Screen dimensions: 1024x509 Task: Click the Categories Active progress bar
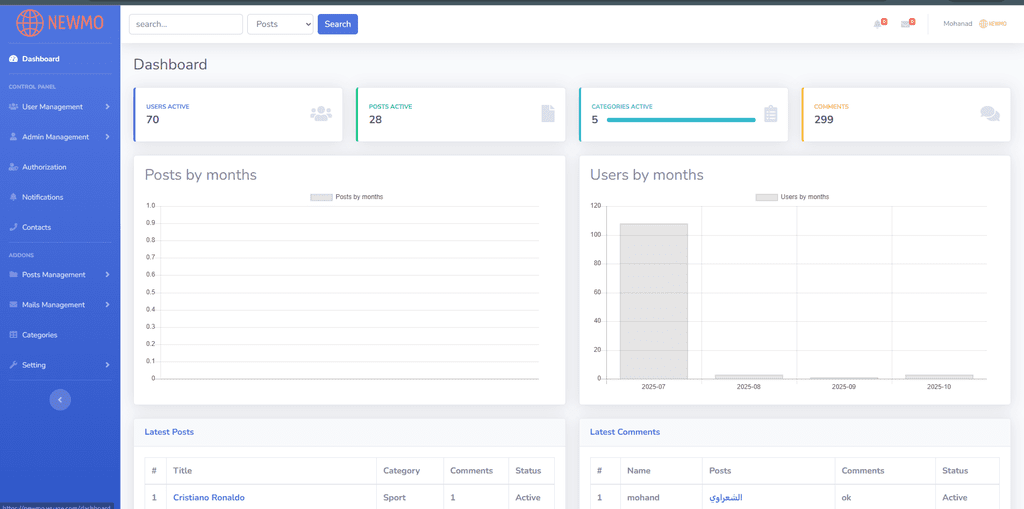[x=680, y=120]
